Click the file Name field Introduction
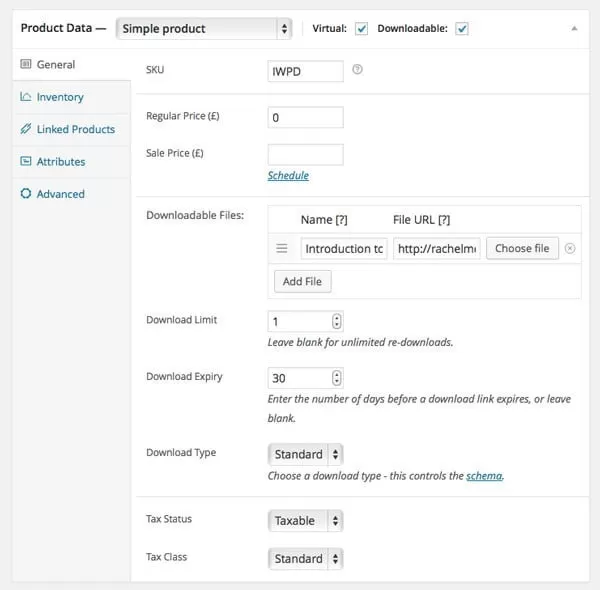 344,249
